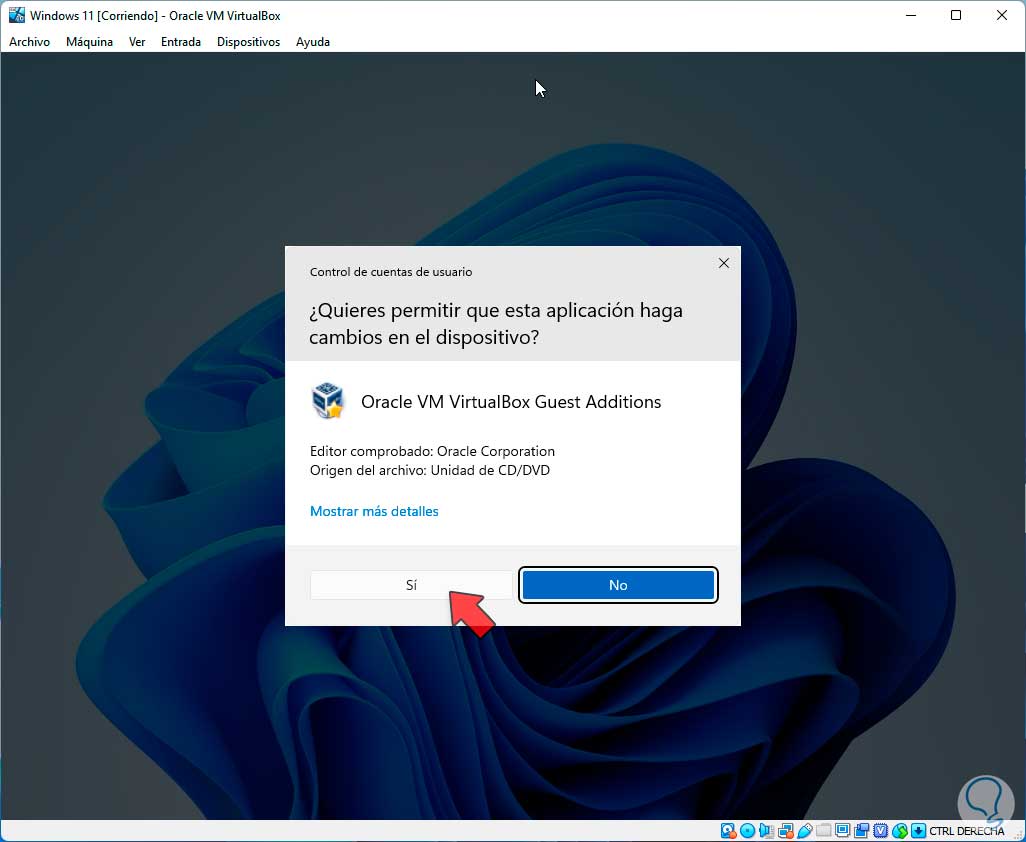Click the Control de cuentas de usuario title
The width and height of the screenshot is (1026, 842).
391,272
